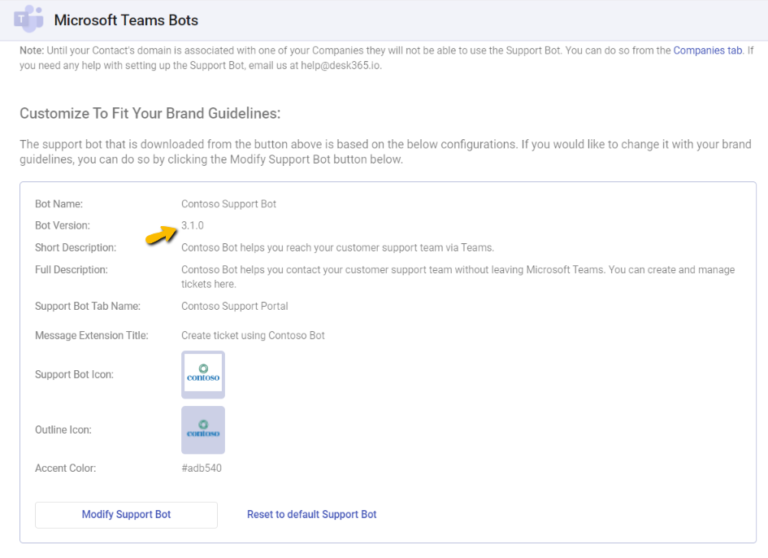Click the Accent Color label
The image size is (768, 558).
click(65, 468)
